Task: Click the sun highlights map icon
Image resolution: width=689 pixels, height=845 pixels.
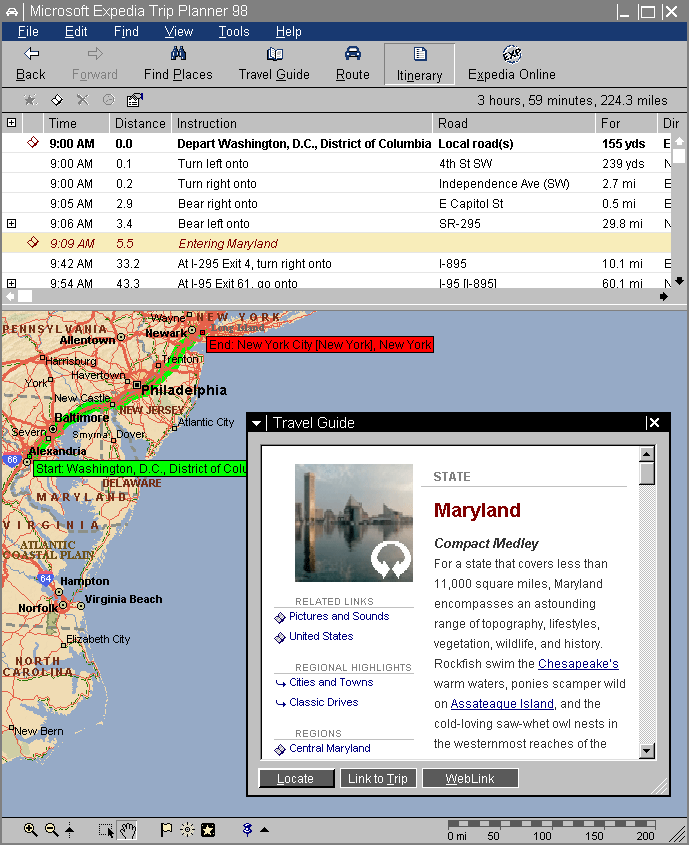Action: (x=187, y=829)
